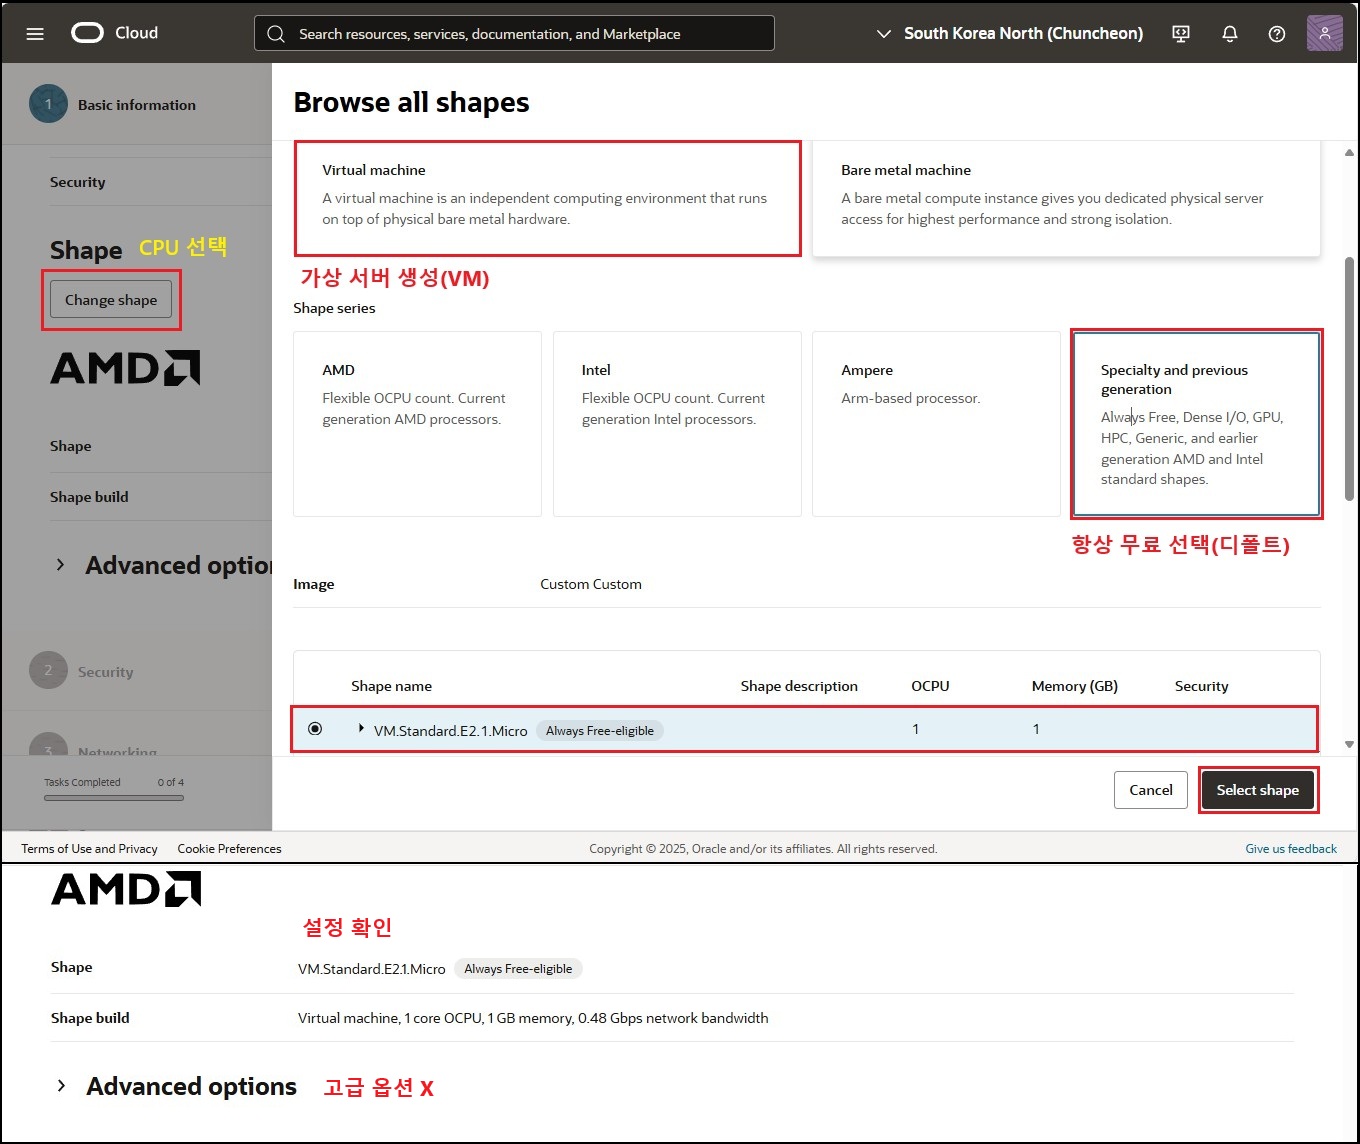Choose the Bare metal machine card
1360x1144 pixels.
point(1066,198)
